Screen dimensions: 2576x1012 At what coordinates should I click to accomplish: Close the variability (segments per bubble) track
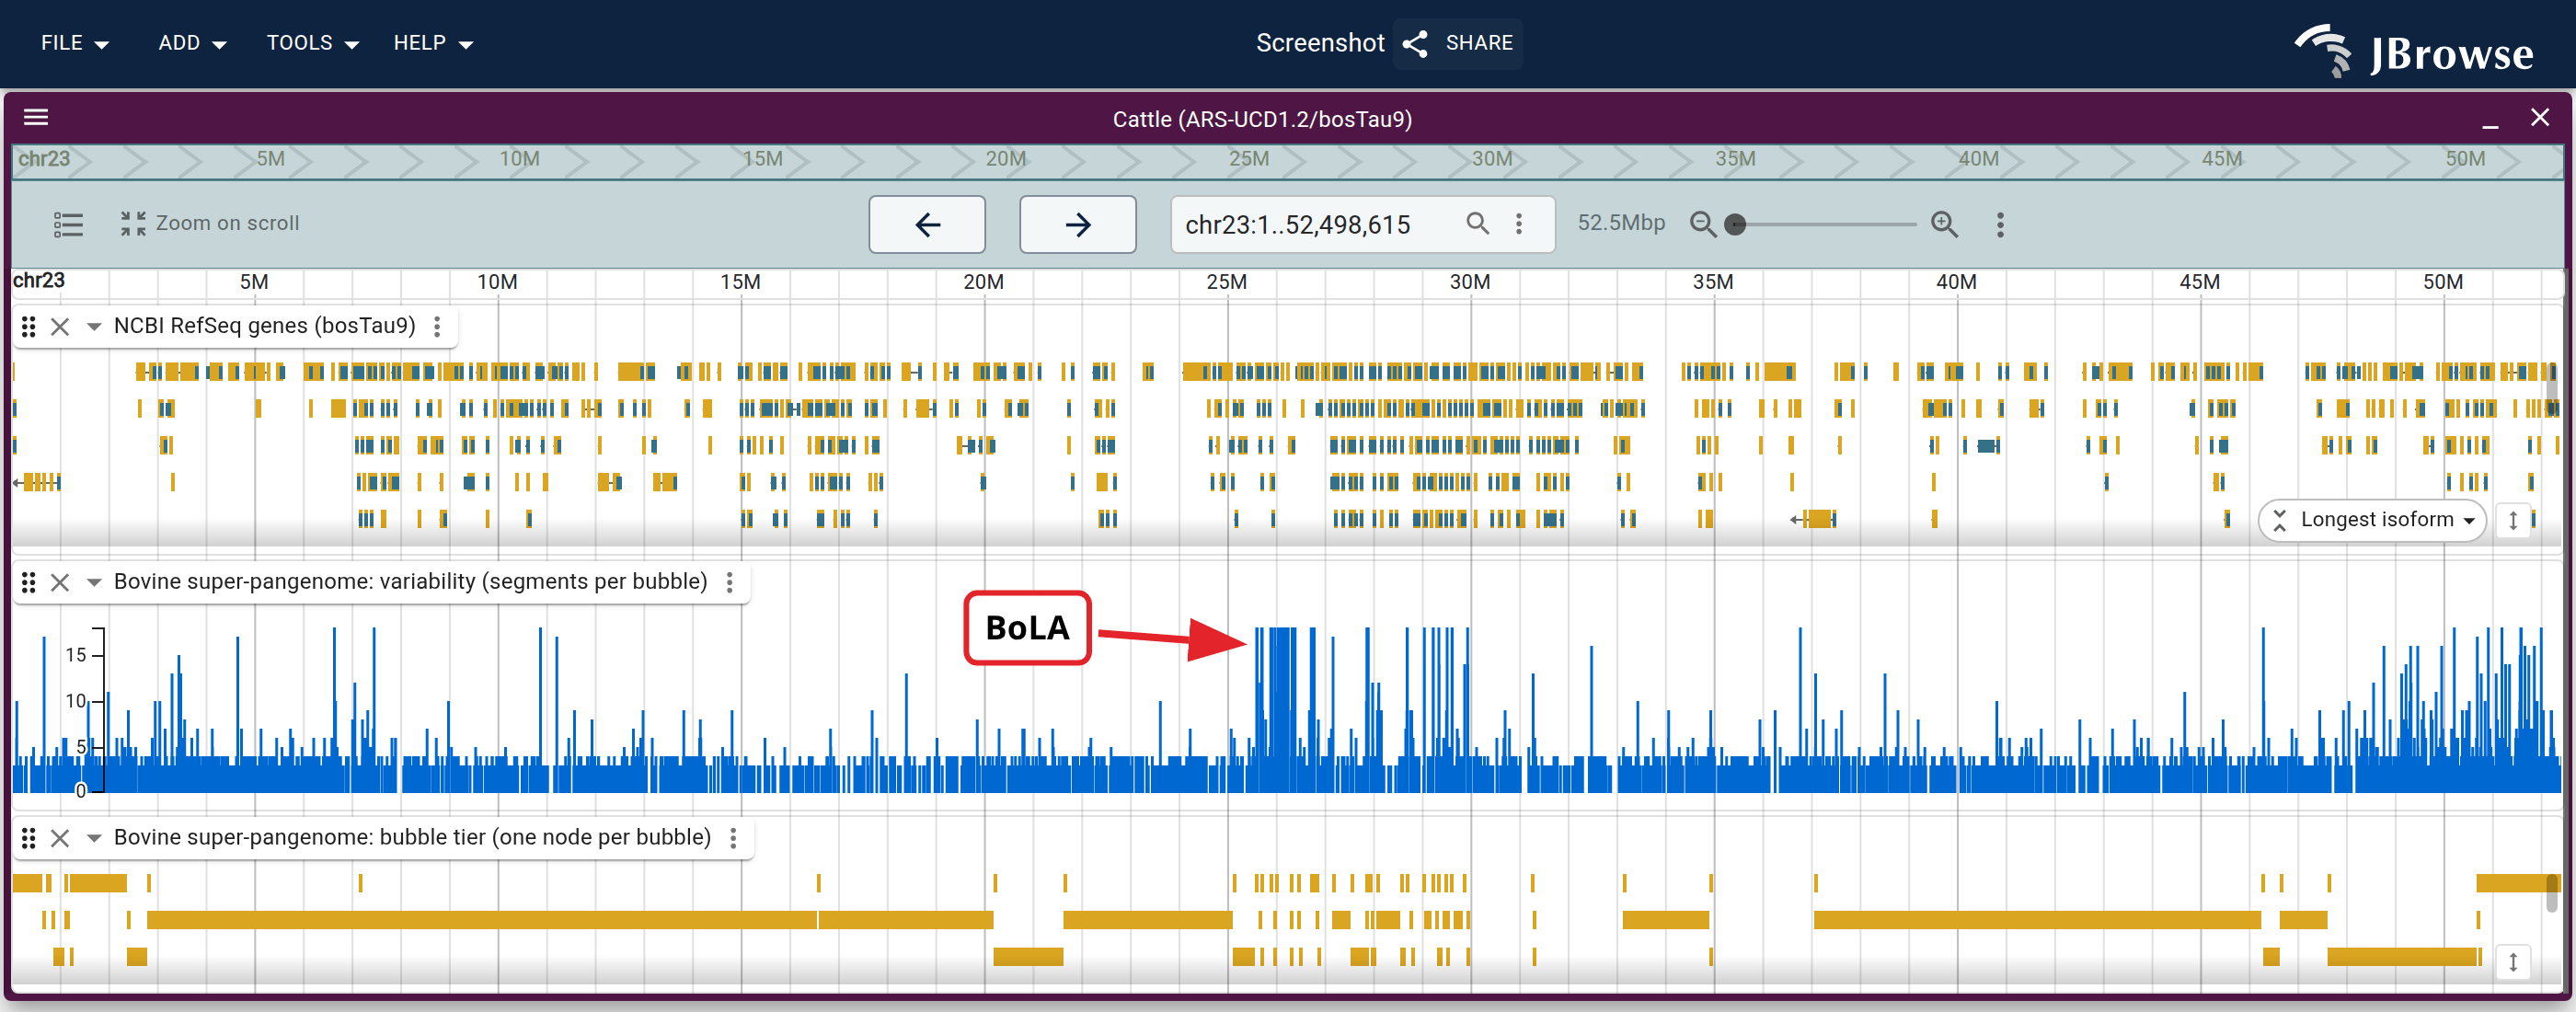click(60, 582)
